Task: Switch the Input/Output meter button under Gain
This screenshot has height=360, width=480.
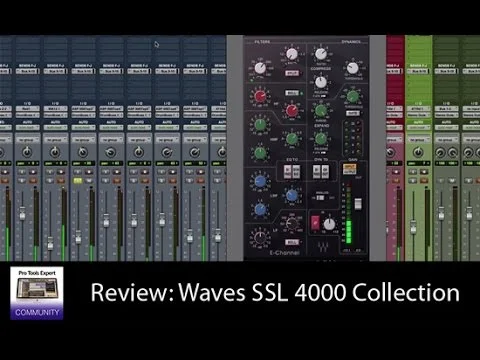Action: click(x=349, y=169)
